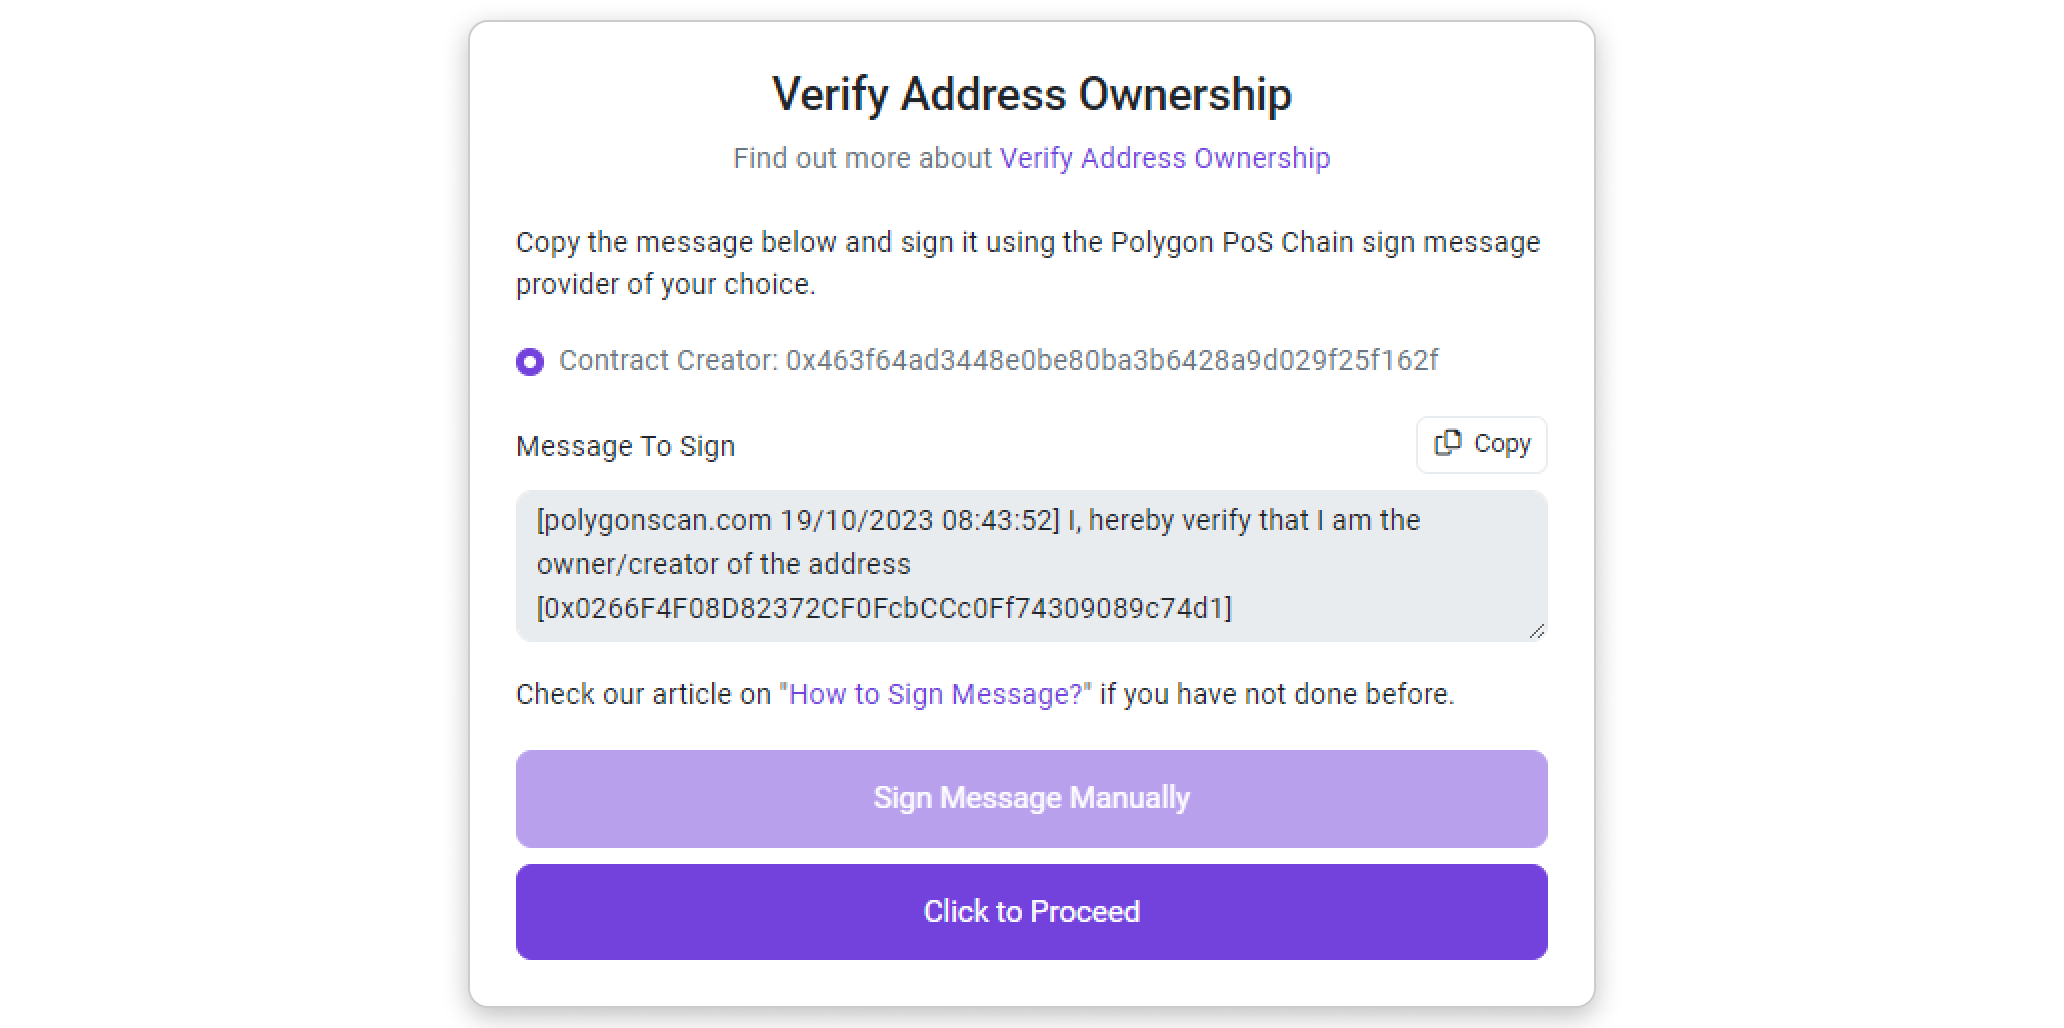Viewport: 2064px width, 1028px height.
Task: Open the How to Sign Message? article link
Action: tap(936, 694)
